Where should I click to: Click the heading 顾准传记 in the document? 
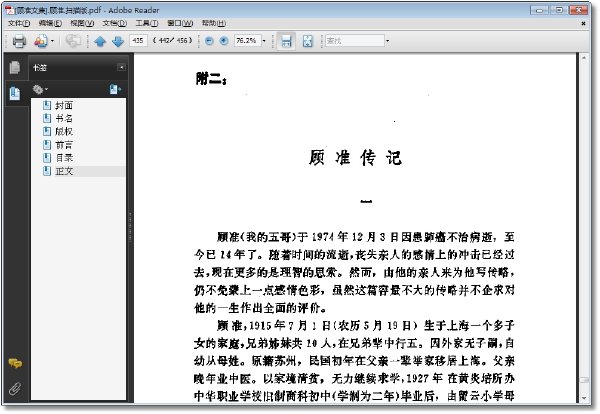coord(355,158)
